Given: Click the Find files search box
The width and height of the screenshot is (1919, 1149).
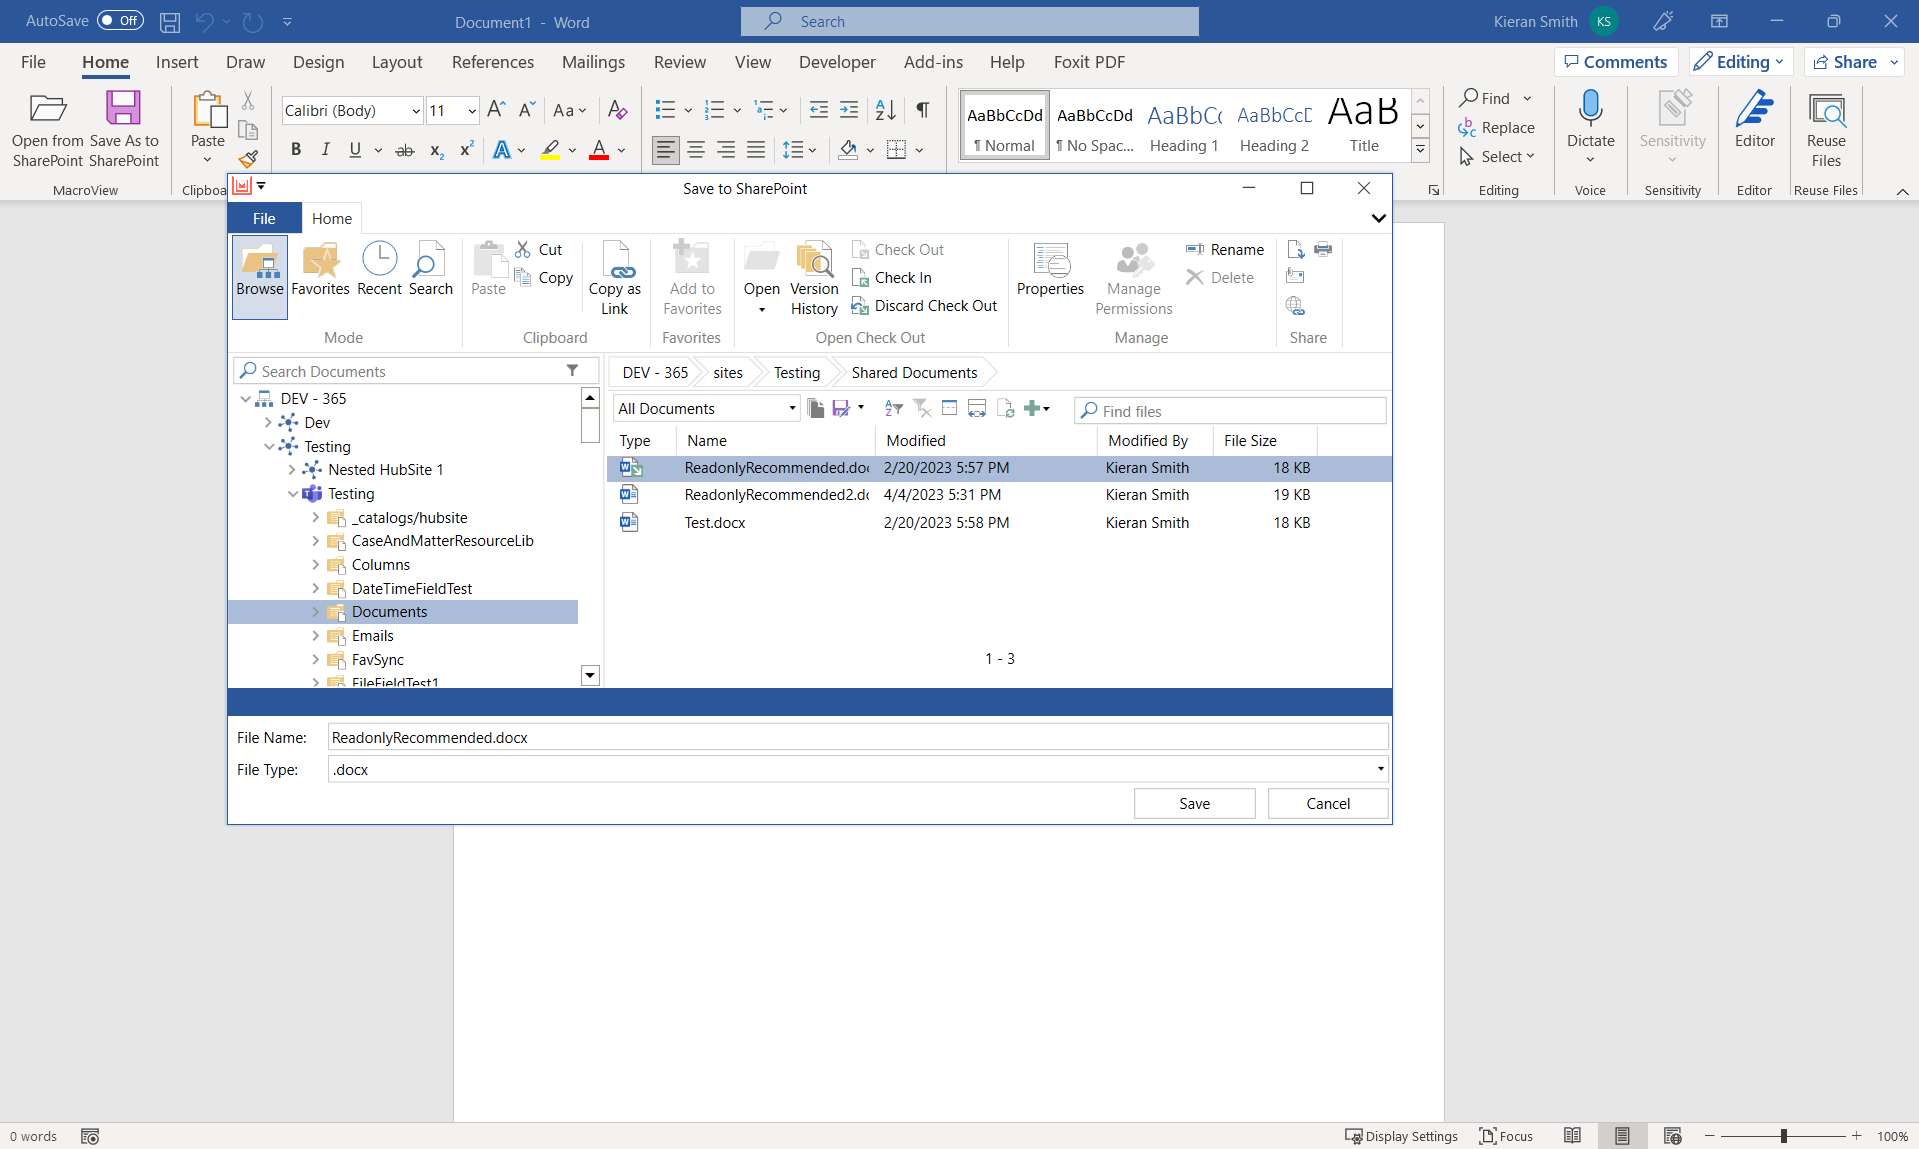Looking at the screenshot, I should click(1230, 410).
